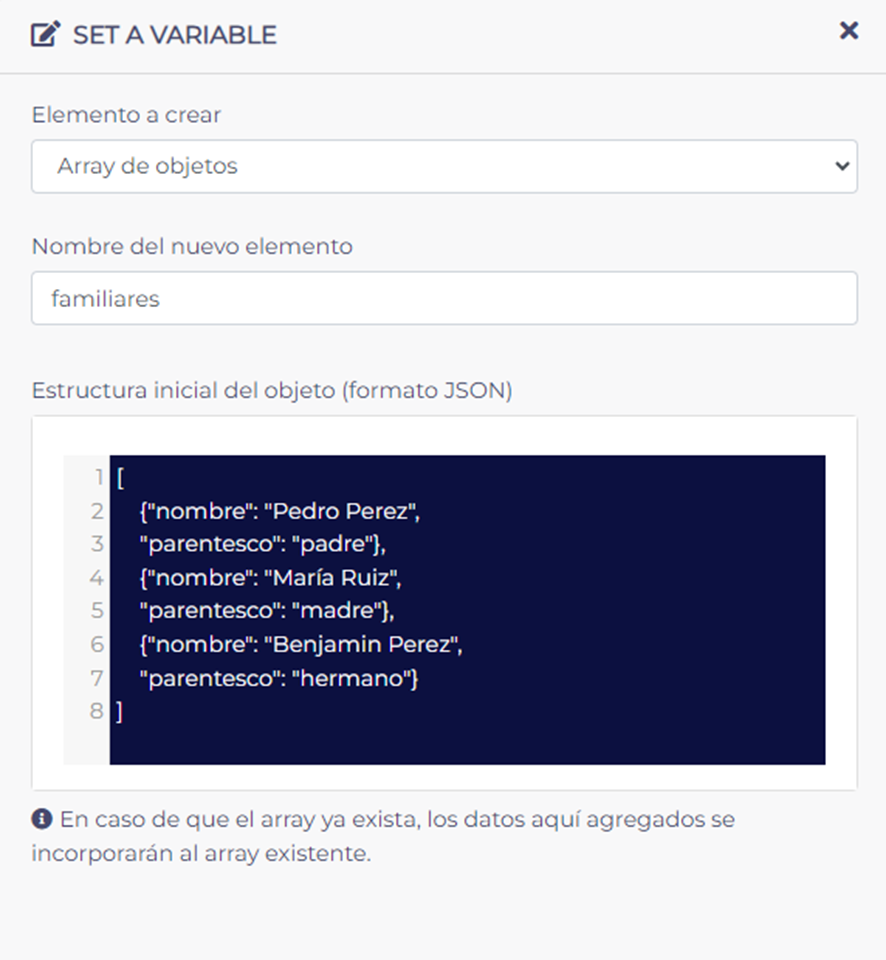Click the 'Nombre del nuevo elemento' label
The height and width of the screenshot is (960, 886).
pyautogui.click(x=192, y=246)
